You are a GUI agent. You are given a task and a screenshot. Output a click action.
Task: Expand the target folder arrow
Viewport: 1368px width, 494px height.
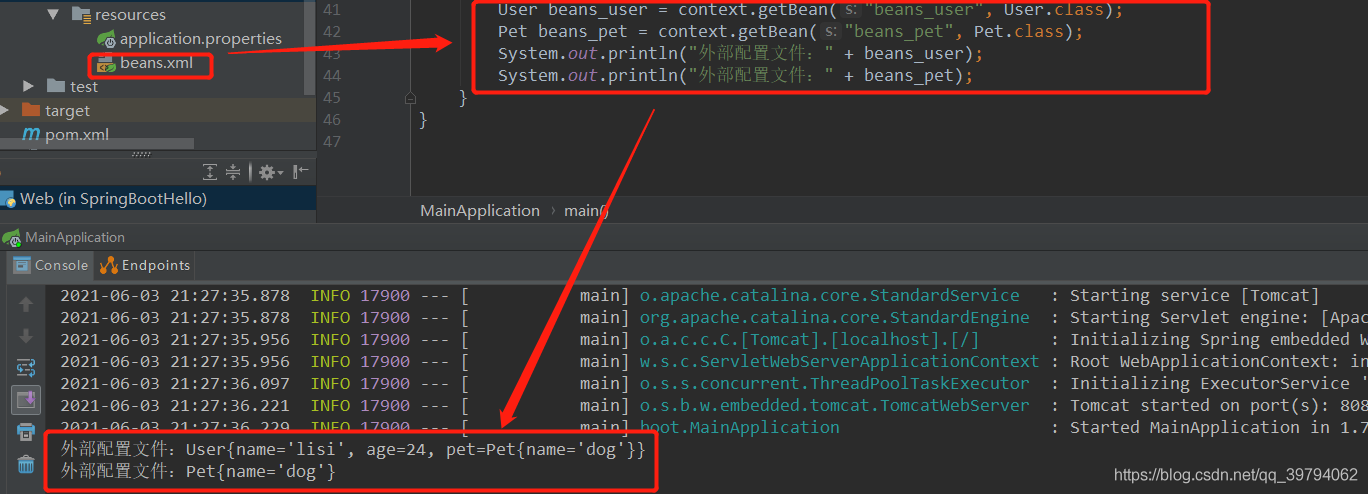pos(5,110)
